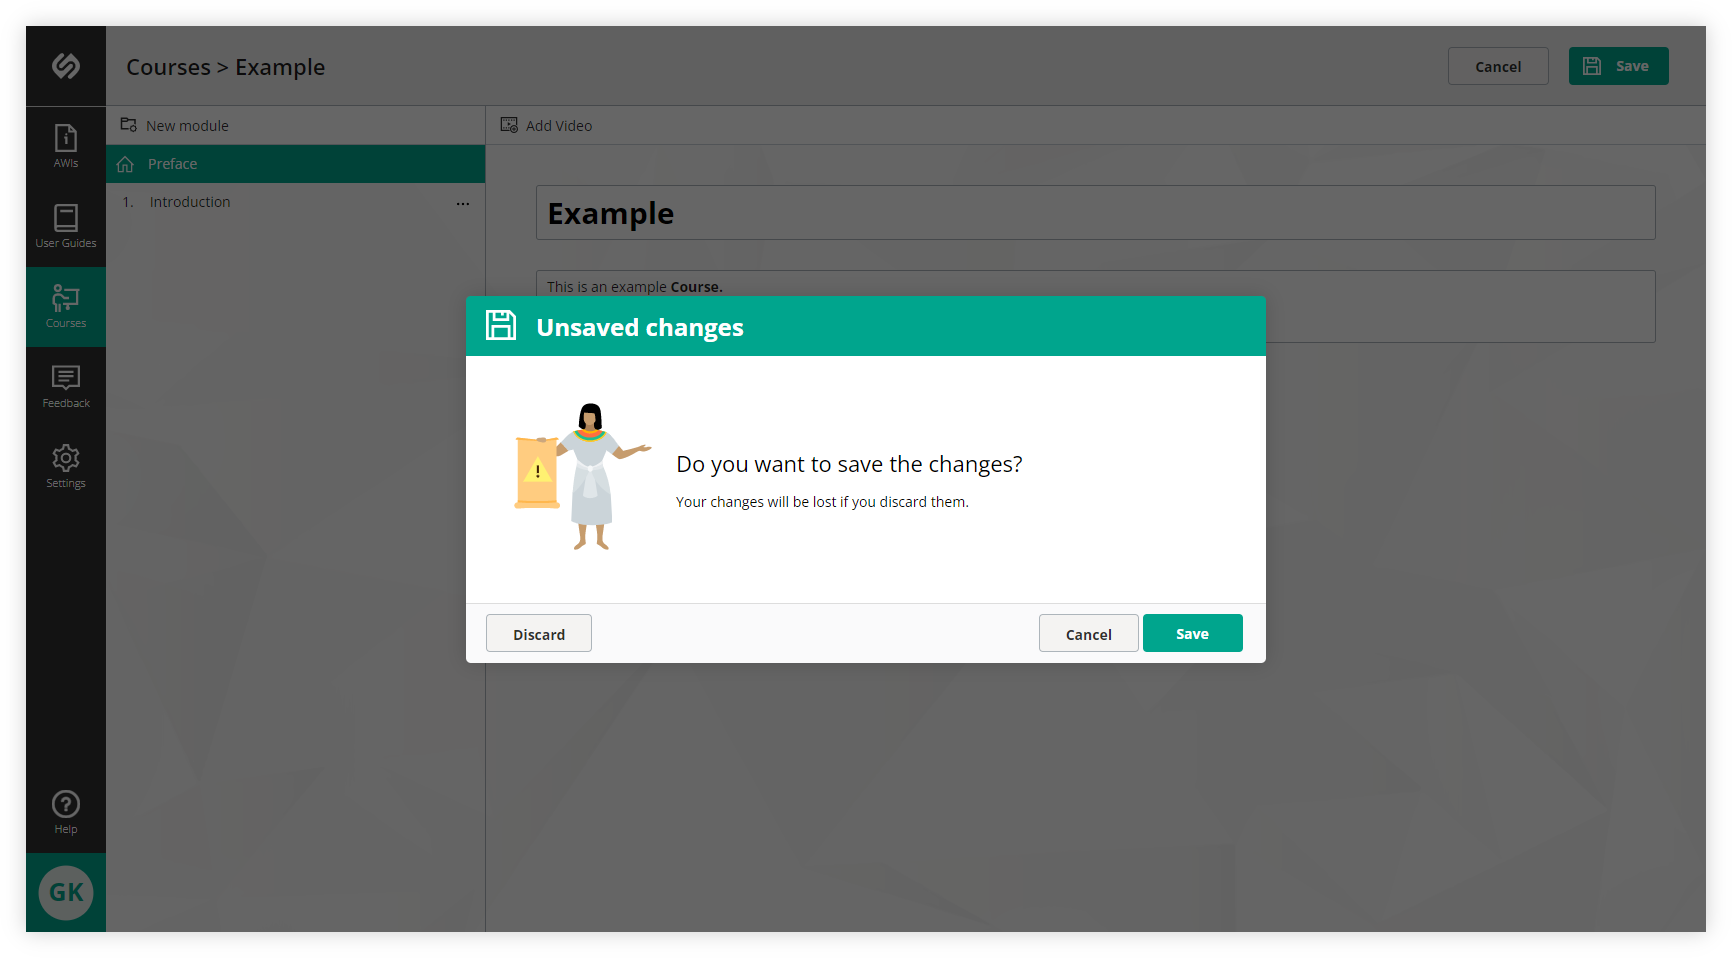Click the save disk icon in dialog header
The width and height of the screenshot is (1732, 958).
501,325
